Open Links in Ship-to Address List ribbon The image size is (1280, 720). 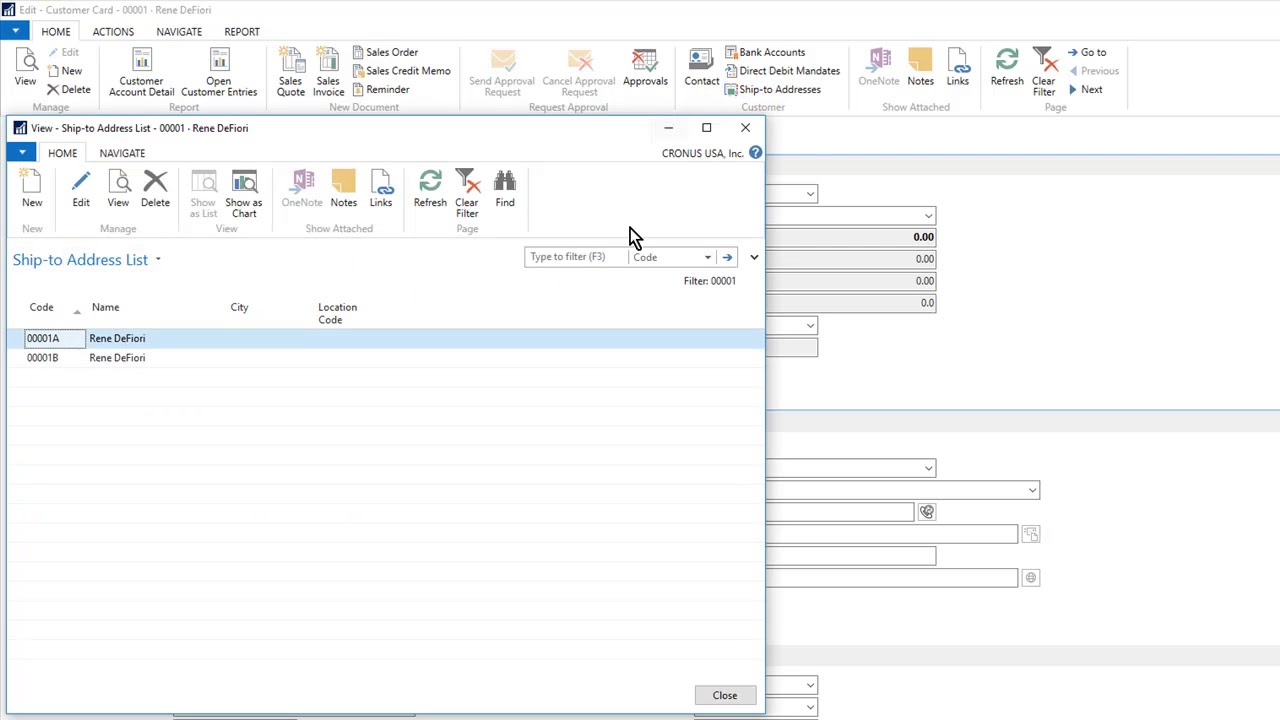(381, 190)
